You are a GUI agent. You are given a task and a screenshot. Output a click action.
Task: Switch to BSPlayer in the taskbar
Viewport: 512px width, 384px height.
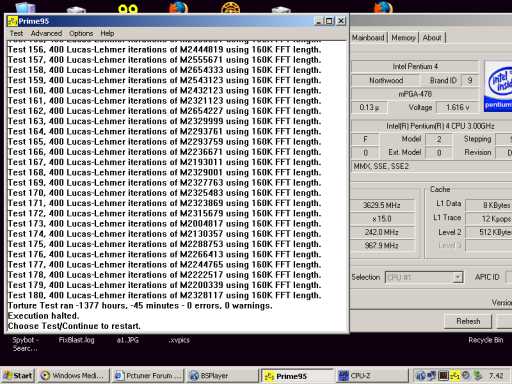click(x=221, y=376)
